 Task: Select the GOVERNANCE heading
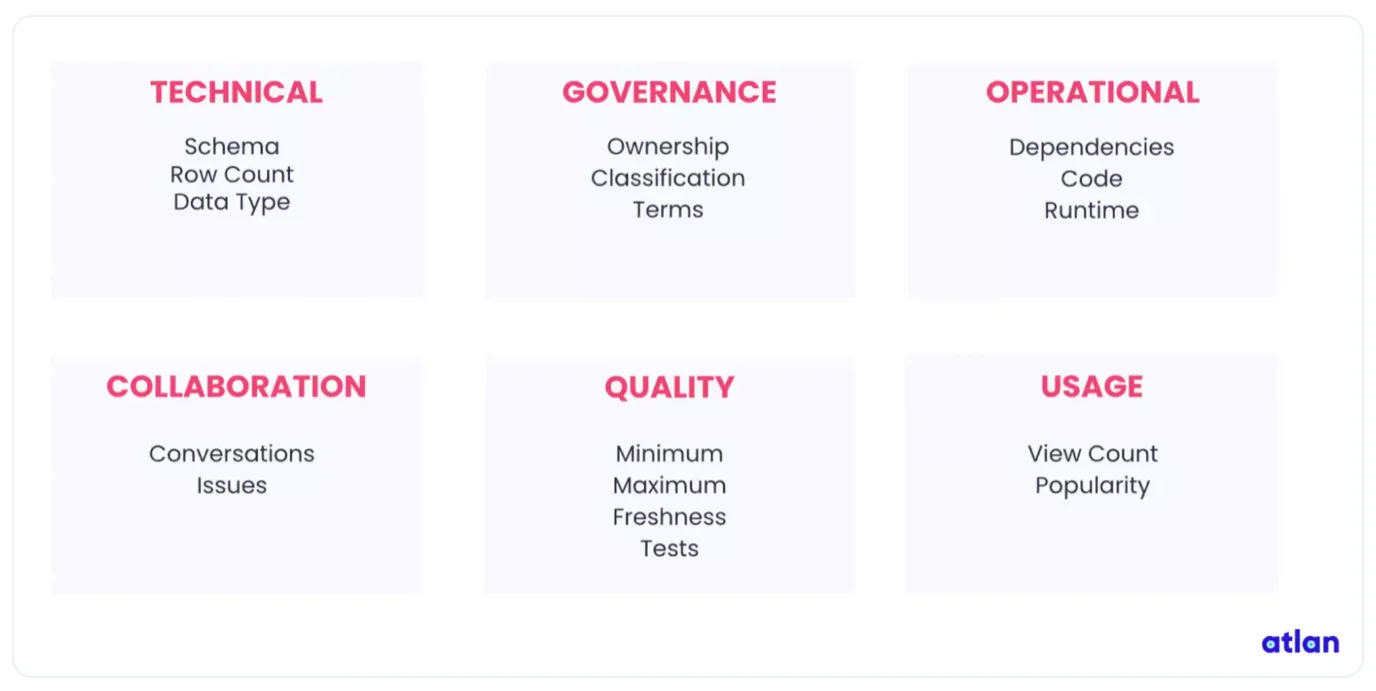coord(669,92)
